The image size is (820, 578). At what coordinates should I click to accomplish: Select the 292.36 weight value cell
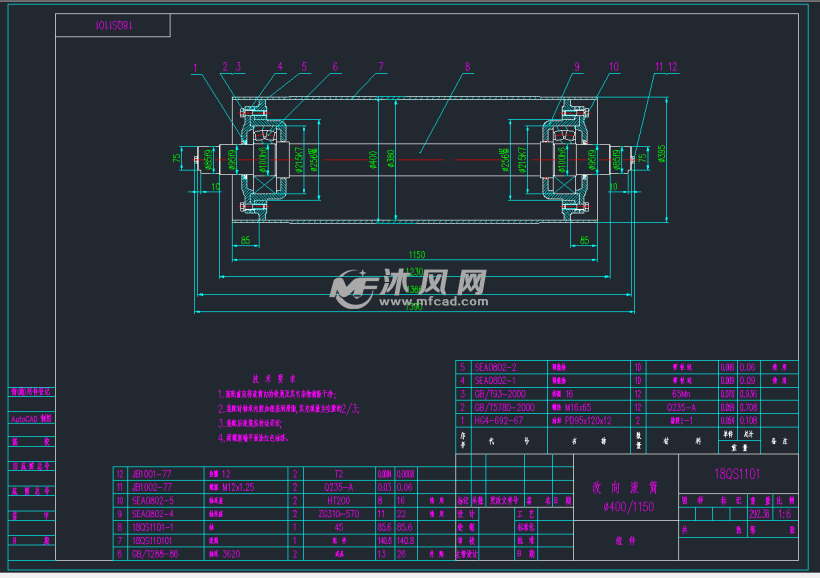[760, 514]
